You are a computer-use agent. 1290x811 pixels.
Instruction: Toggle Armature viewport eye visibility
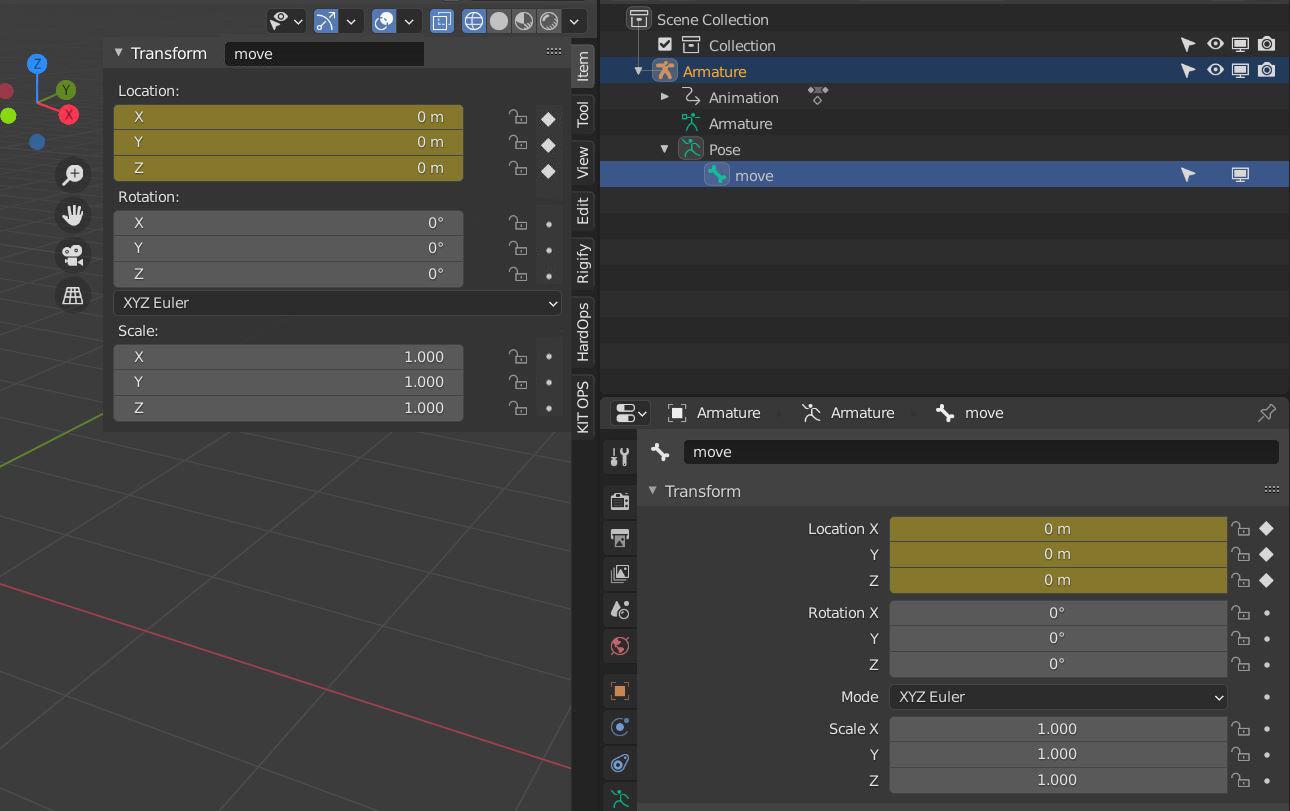click(1215, 71)
